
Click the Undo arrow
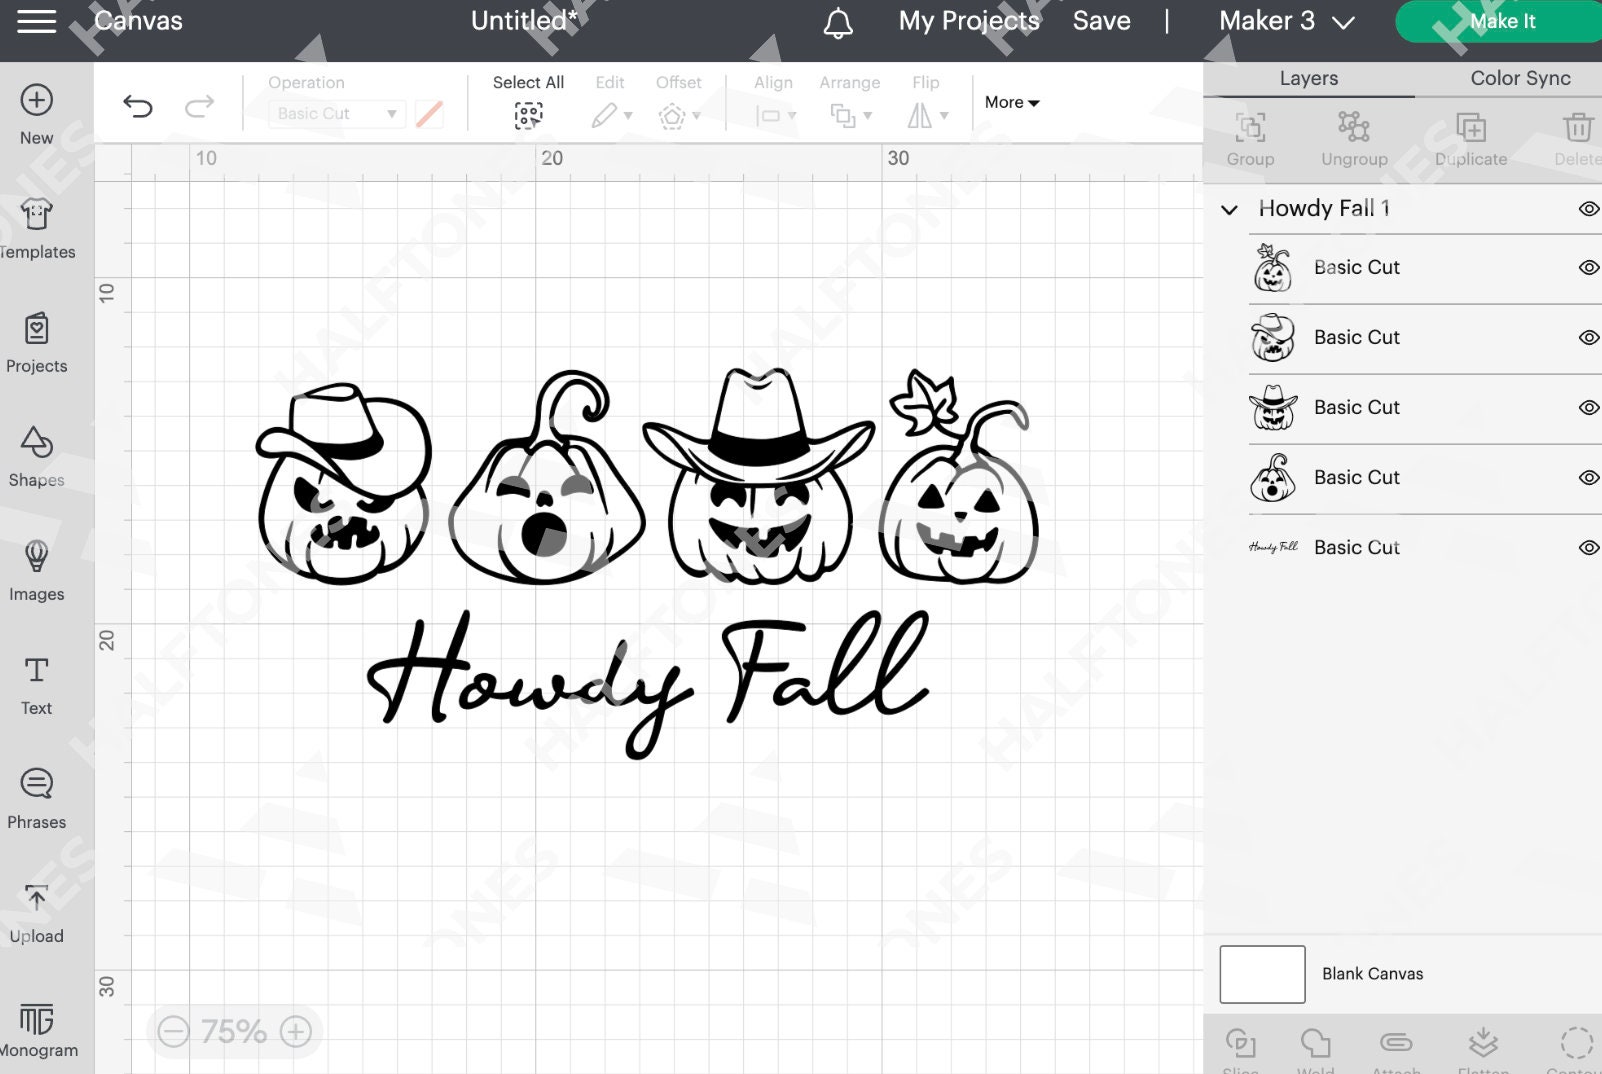coord(139,106)
